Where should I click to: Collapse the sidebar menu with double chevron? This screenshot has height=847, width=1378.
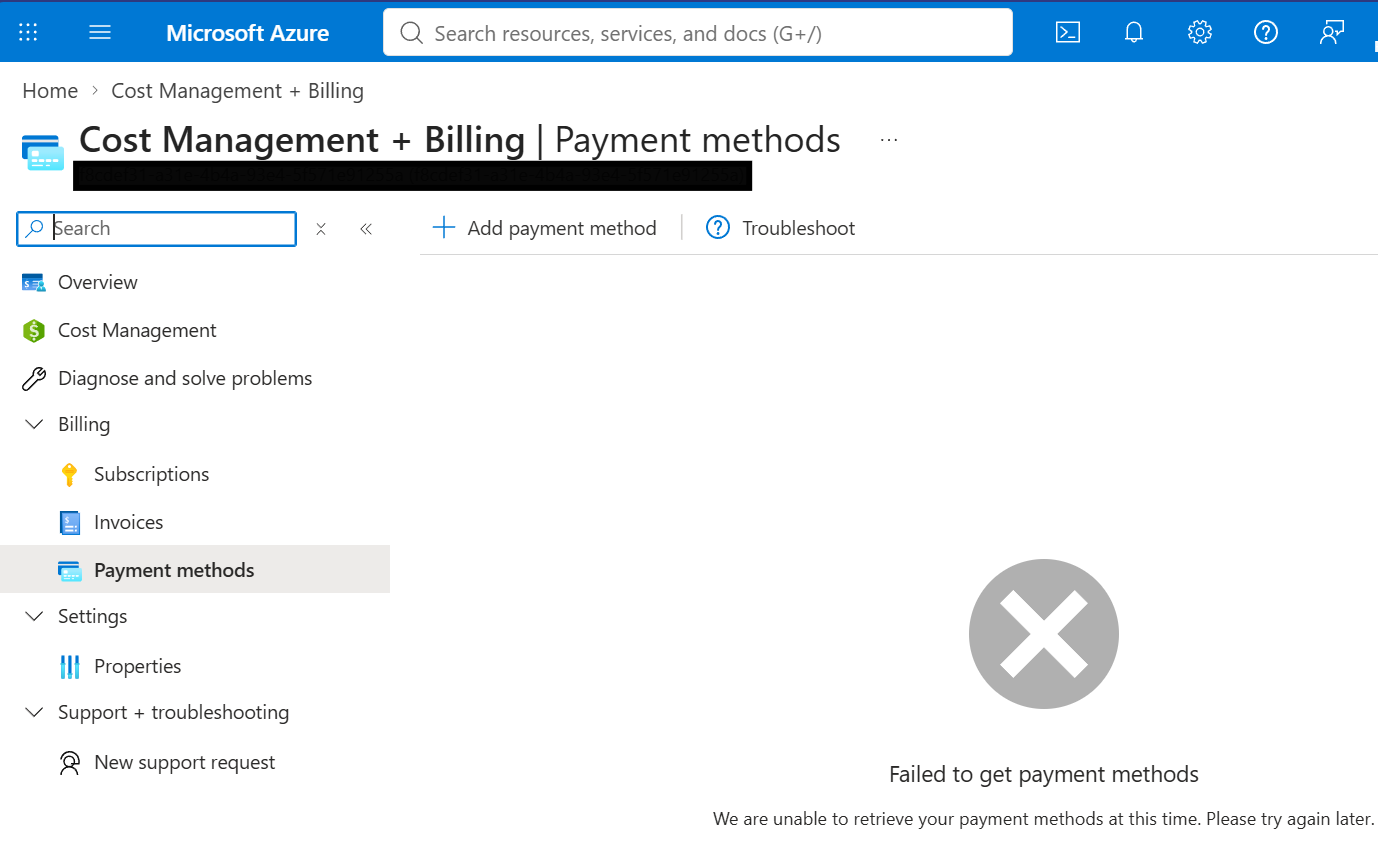pos(366,229)
